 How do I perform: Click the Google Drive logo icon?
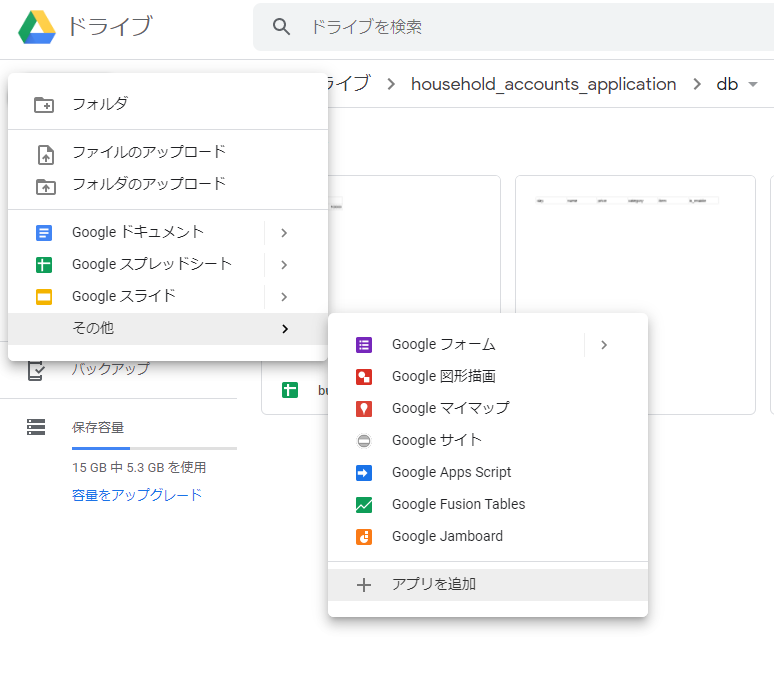(37, 27)
